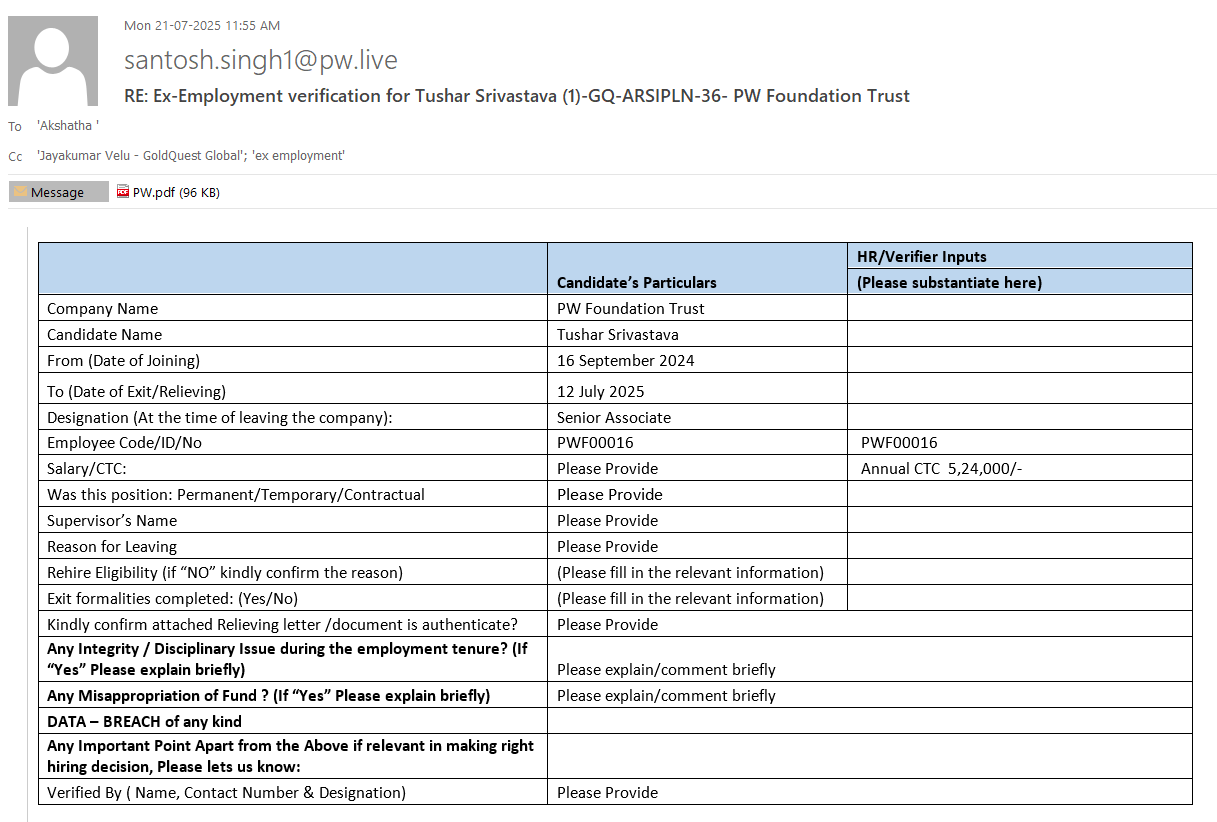Open the PW.pdf attachment
This screenshot has width=1217, height=822.
pyautogui.click(x=167, y=192)
